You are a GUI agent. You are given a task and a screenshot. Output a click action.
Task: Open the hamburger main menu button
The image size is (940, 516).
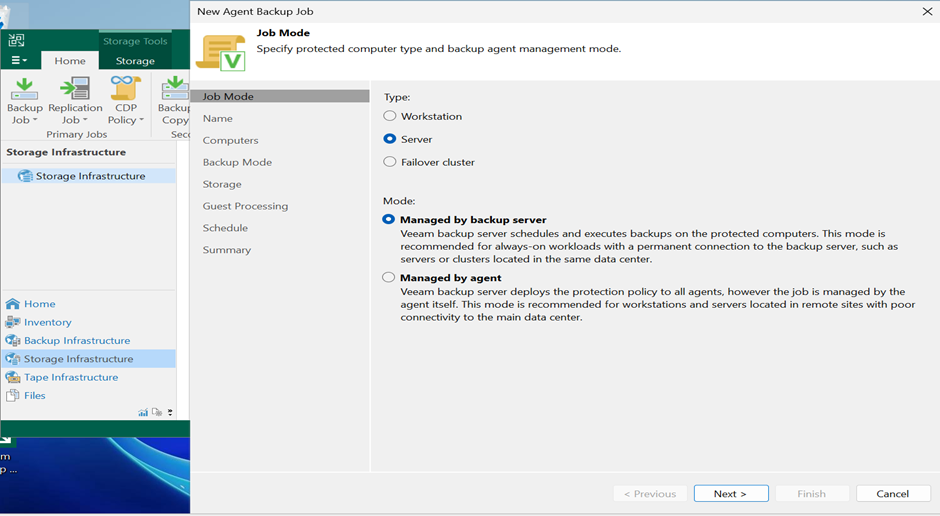tap(19, 61)
